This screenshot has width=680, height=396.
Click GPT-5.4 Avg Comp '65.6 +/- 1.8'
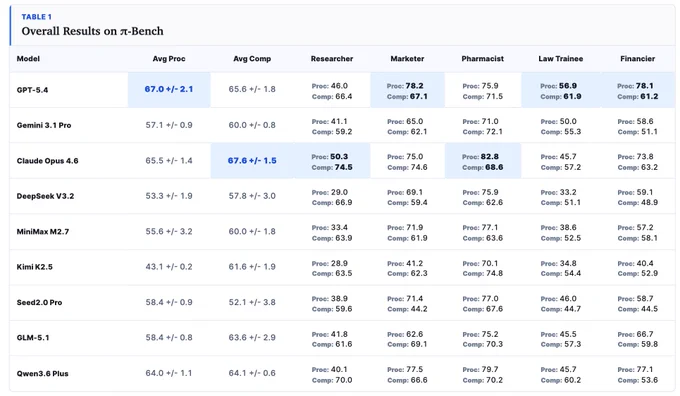click(x=252, y=89)
